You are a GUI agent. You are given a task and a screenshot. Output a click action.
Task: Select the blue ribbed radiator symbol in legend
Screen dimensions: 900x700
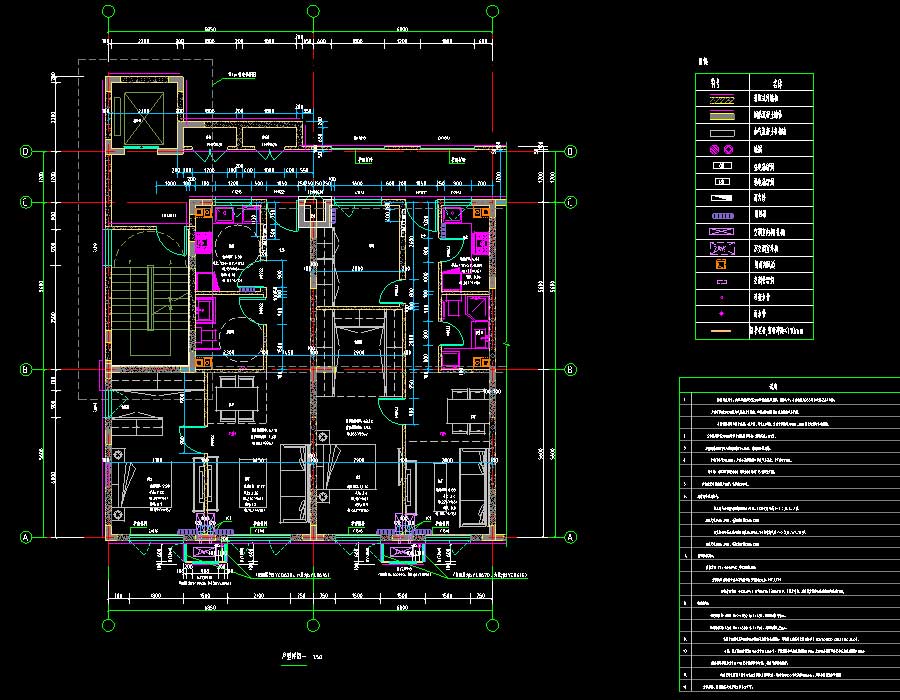pos(722,214)
